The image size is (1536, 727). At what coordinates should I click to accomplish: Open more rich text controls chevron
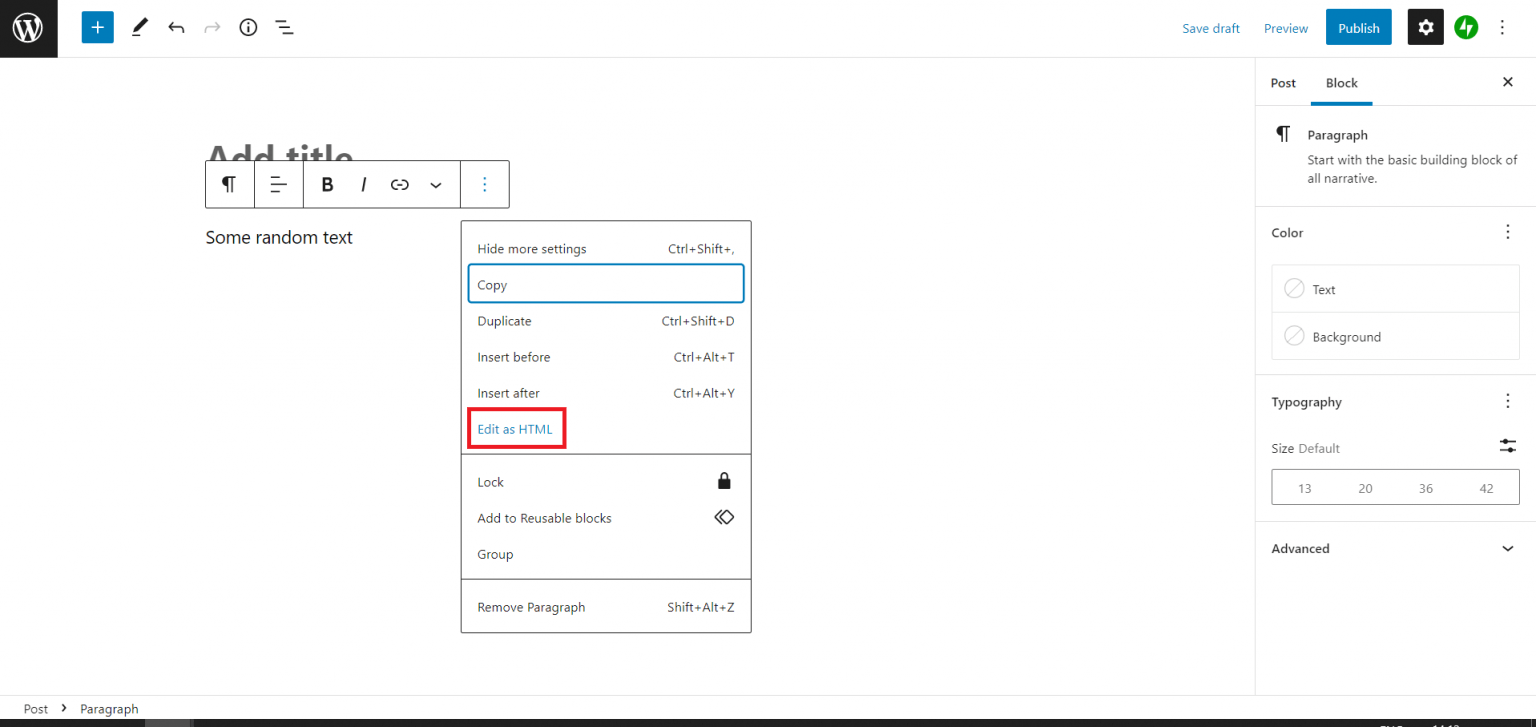point(436,185)
